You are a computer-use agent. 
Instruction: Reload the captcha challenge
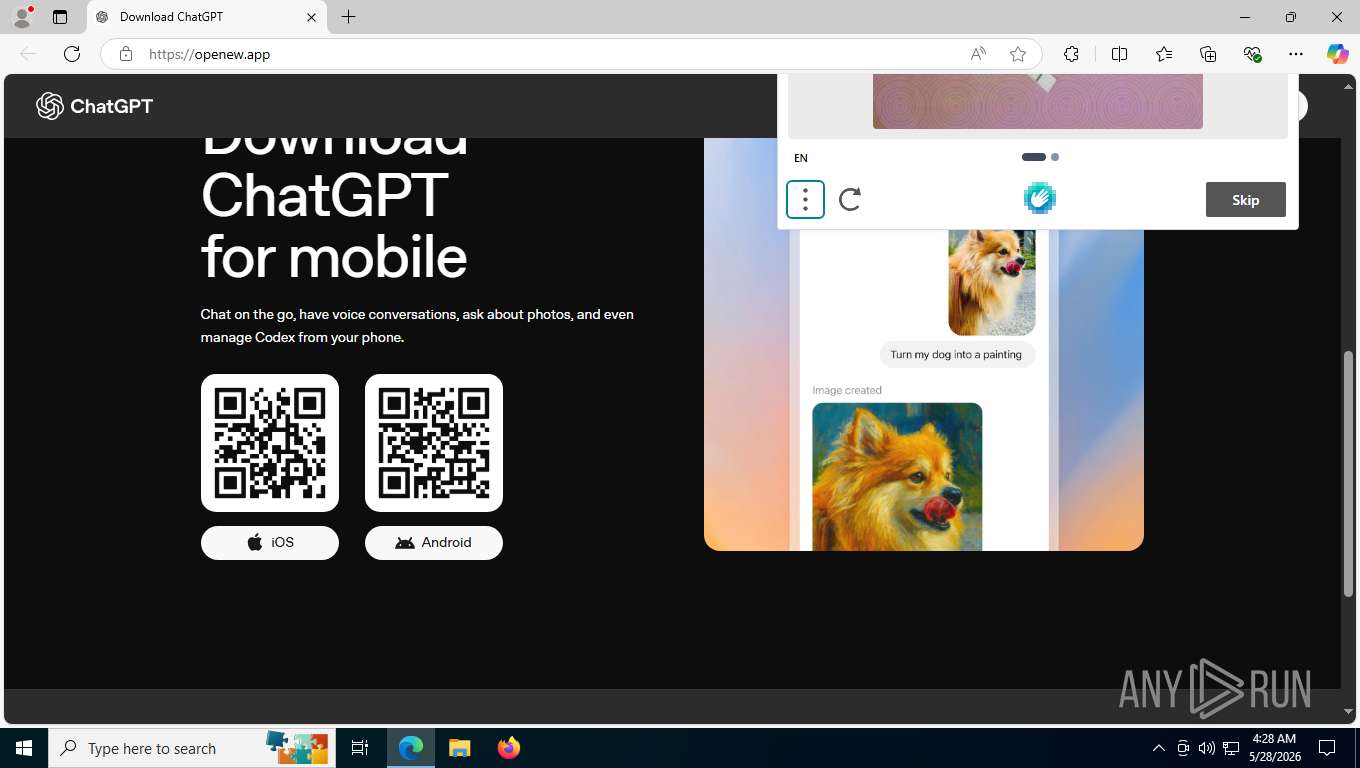coord(850,200)
